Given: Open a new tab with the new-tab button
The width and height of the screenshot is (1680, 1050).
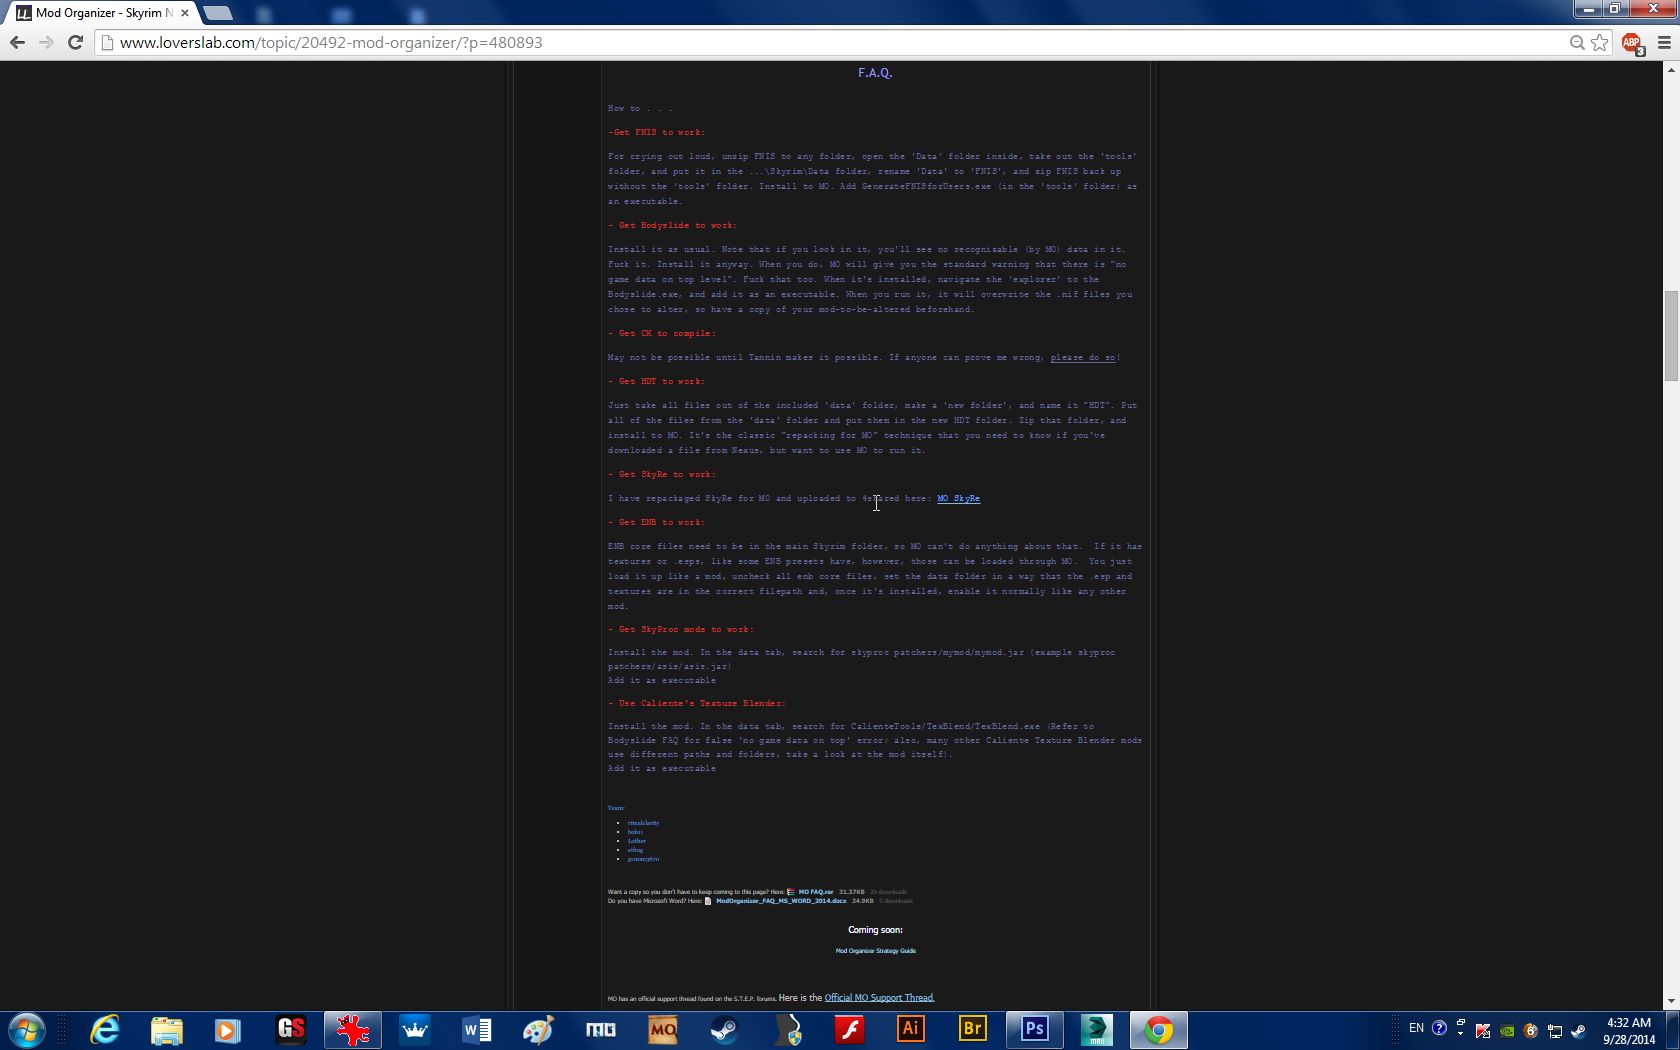Looking at the screenshot, I should [217, 13].
